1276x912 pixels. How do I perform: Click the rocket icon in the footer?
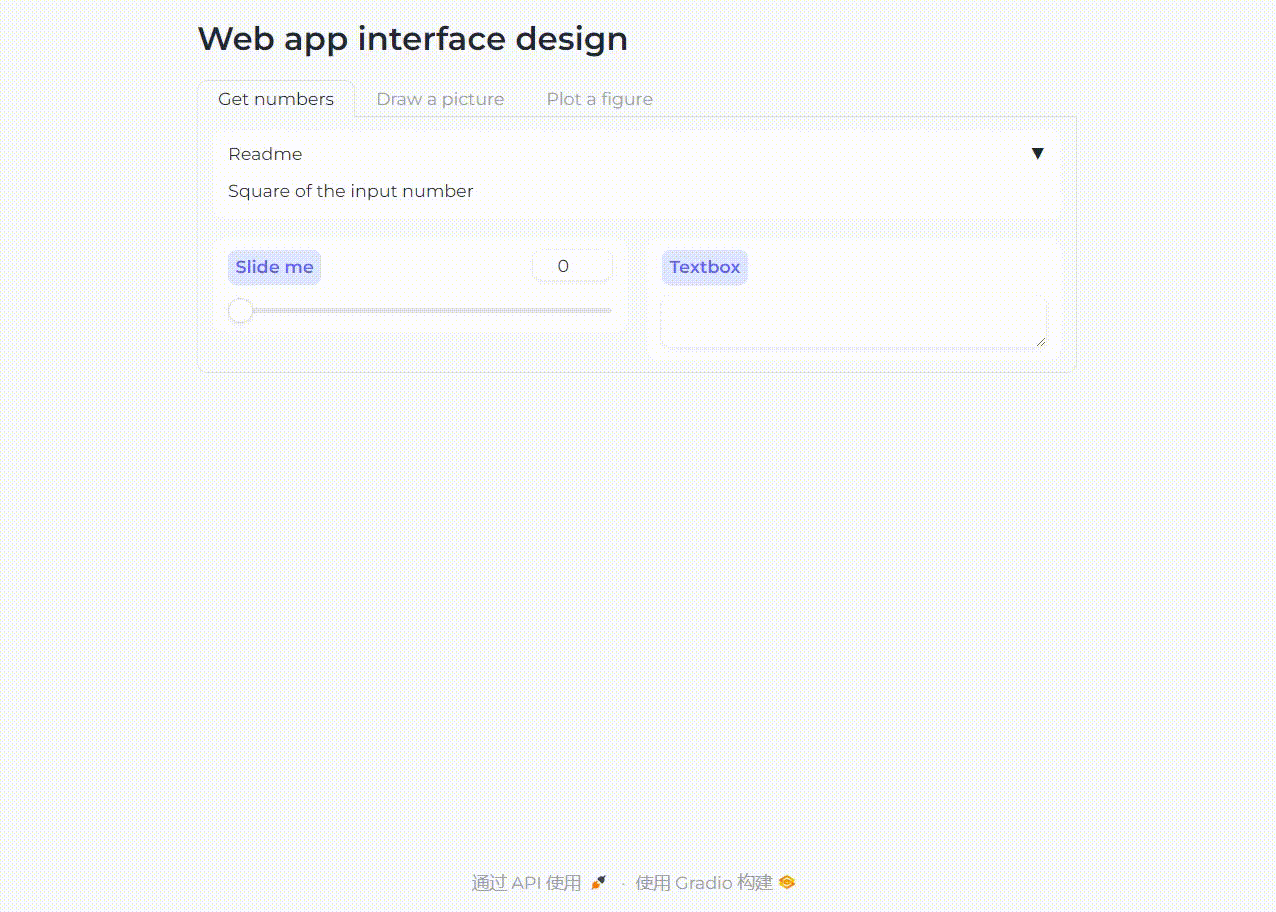pos(598,882)
